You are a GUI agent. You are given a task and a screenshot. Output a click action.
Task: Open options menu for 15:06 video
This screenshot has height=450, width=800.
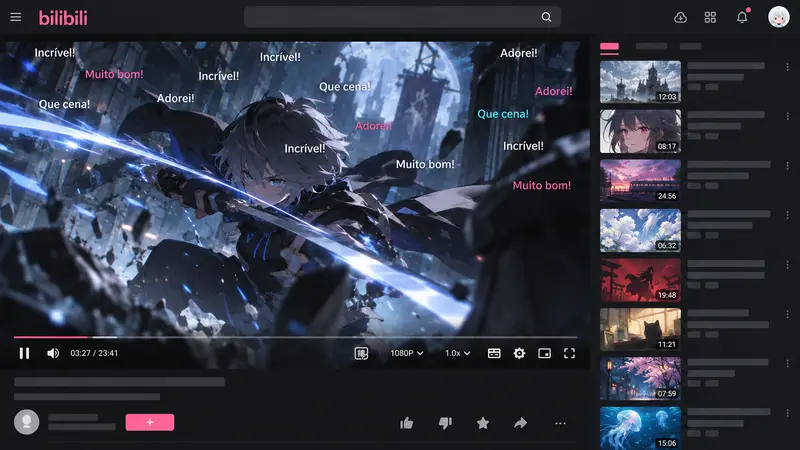point(787,413)
